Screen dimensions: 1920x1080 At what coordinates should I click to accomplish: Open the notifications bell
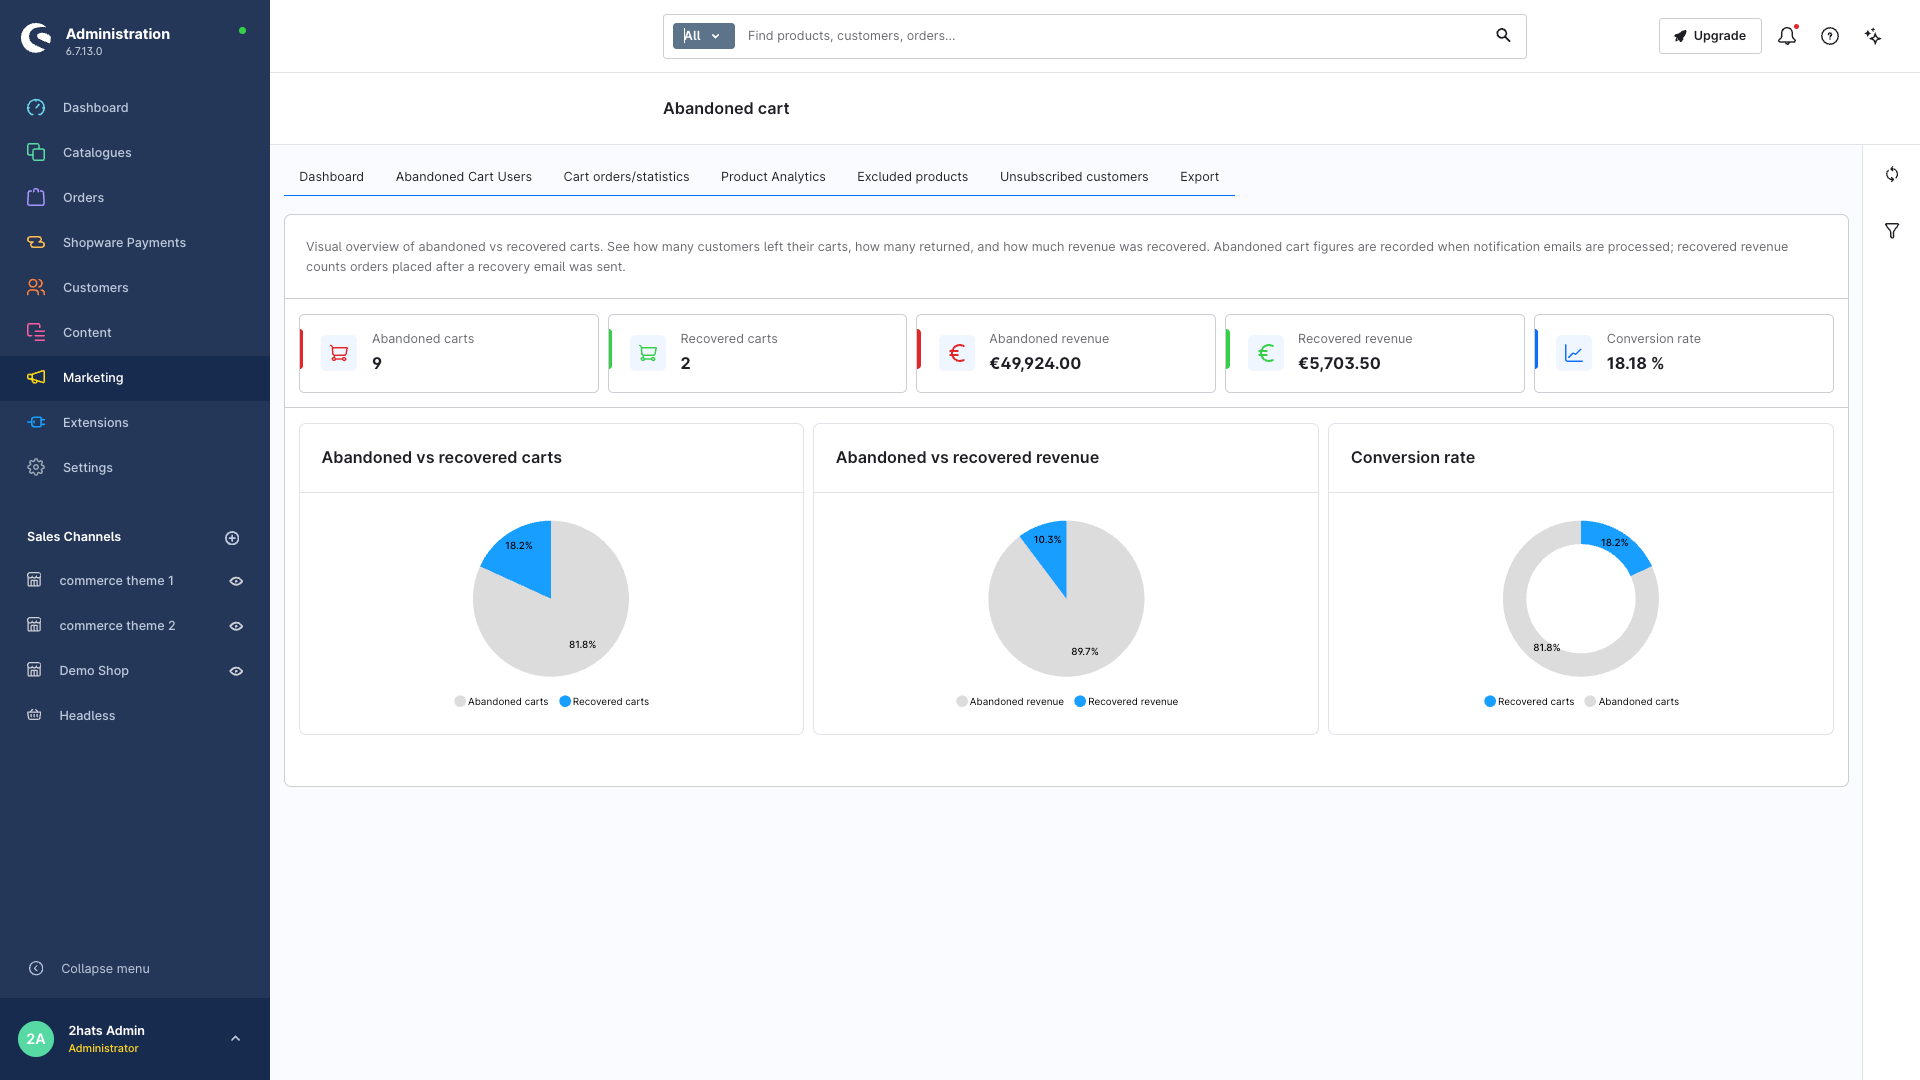pyautogui.click(x=1787, y=36)
